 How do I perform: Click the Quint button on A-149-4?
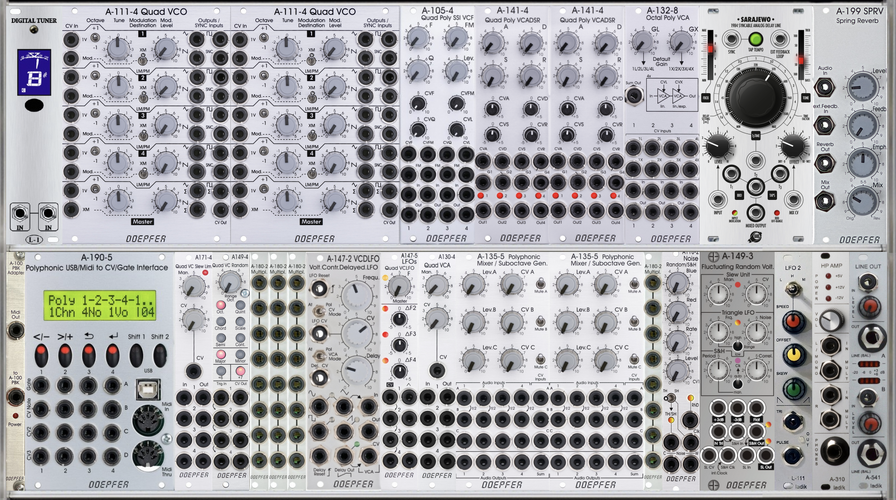[240, 305]
